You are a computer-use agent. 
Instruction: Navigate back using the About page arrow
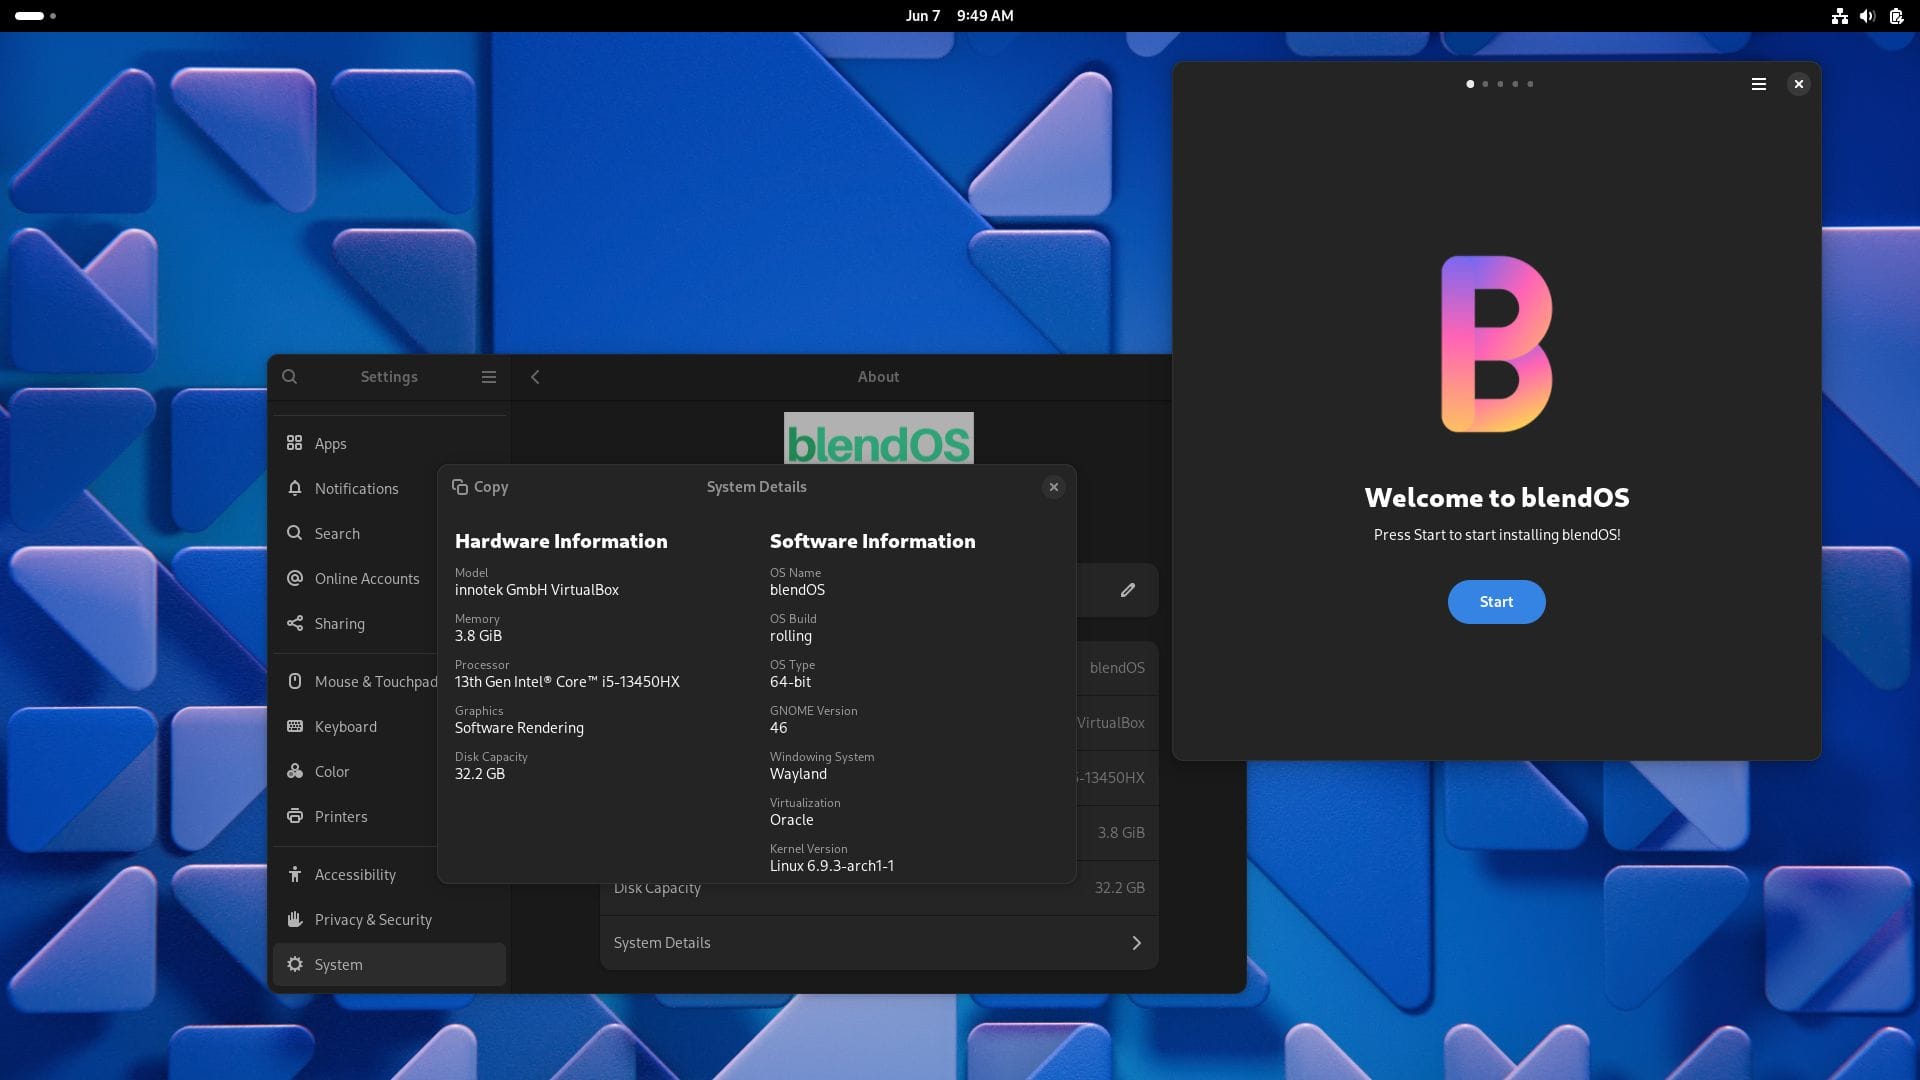pyautogui.click(x=535, y=377)
